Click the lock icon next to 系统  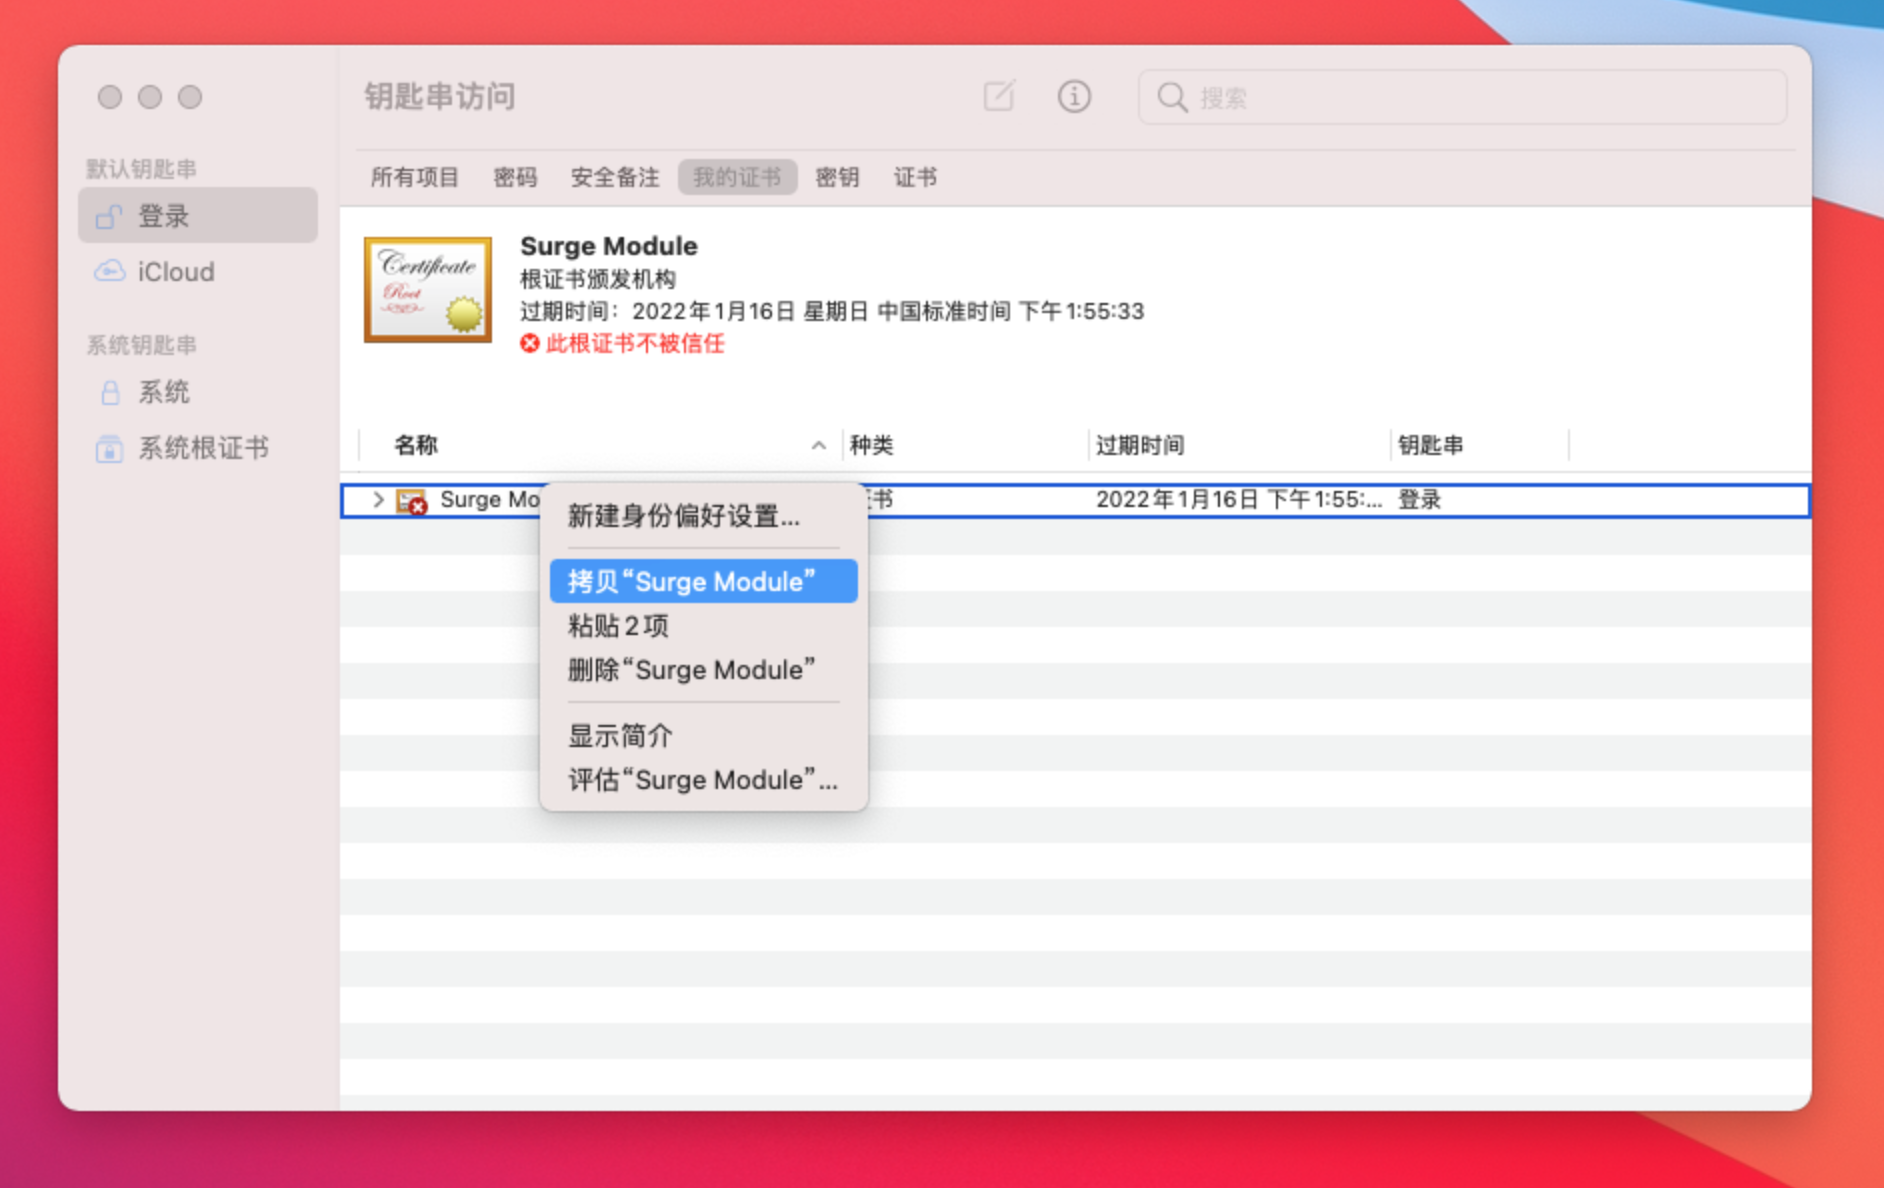click(110, 392)
